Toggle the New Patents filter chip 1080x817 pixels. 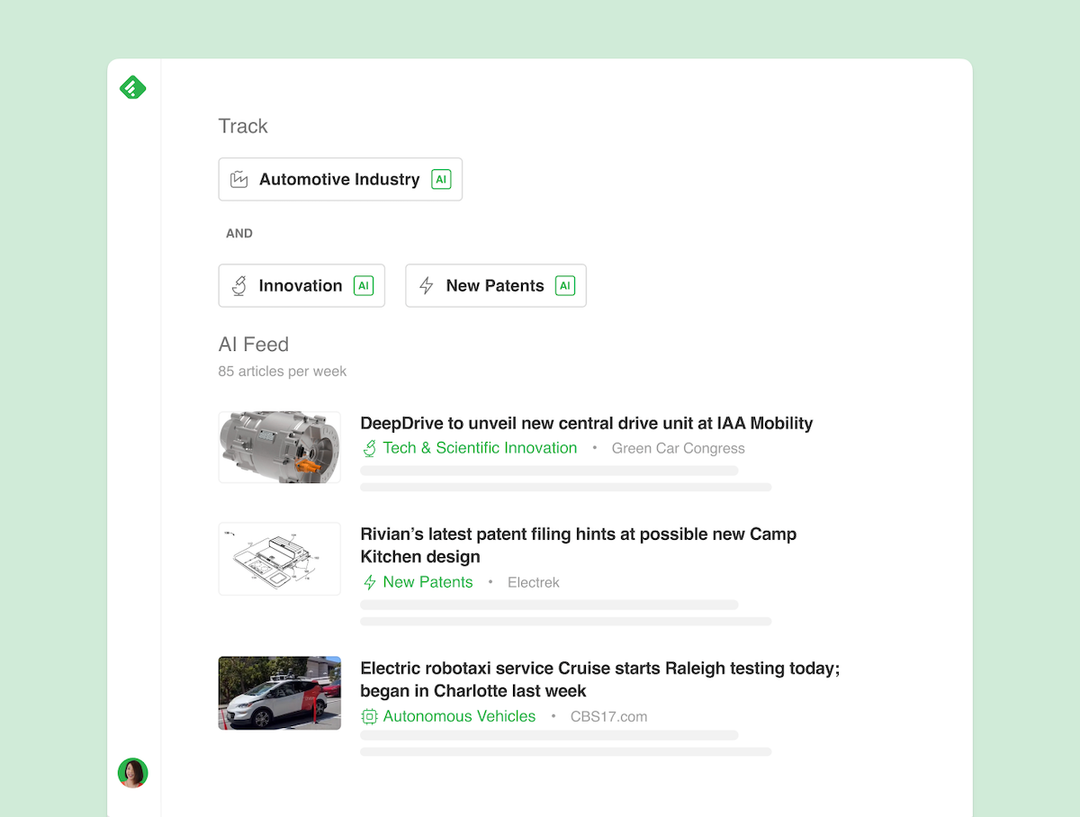[495, 285]
